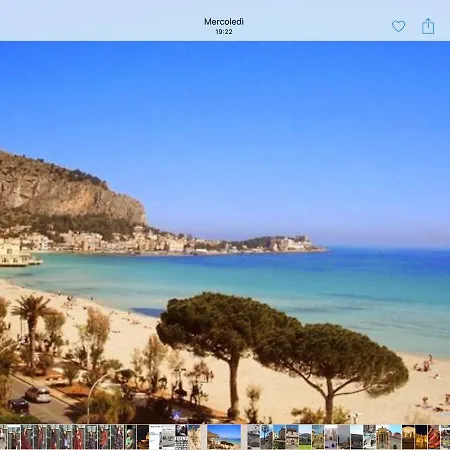The image size is (450, 450).
Task: Open the photo collage thumbnail
Action: tap(369, 437)
